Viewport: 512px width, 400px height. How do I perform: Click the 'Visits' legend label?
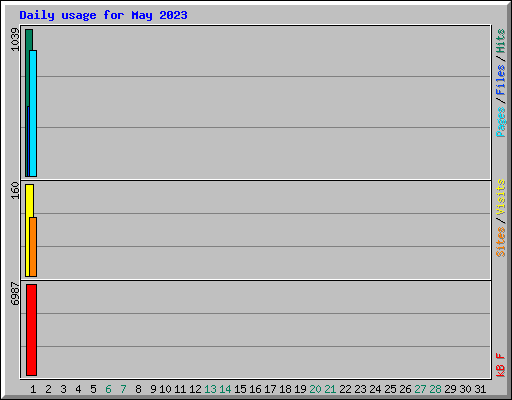(x=500, y=197)
